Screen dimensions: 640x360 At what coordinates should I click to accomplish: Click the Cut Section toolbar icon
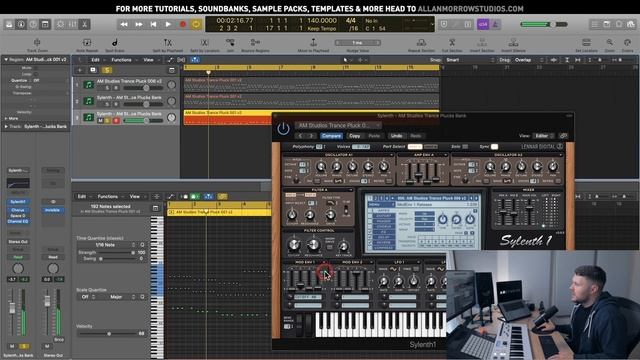452,42
